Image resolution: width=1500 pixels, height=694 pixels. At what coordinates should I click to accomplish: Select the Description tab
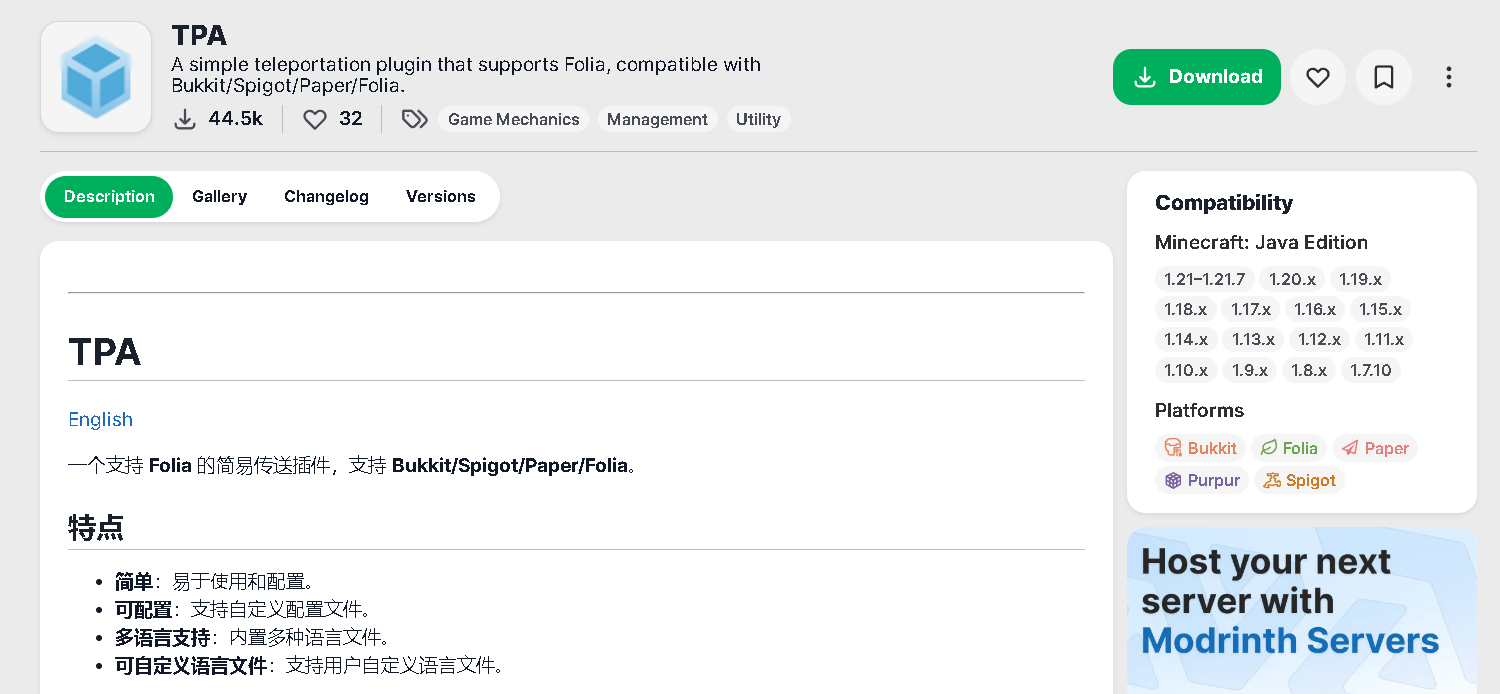tap(109, 196)
